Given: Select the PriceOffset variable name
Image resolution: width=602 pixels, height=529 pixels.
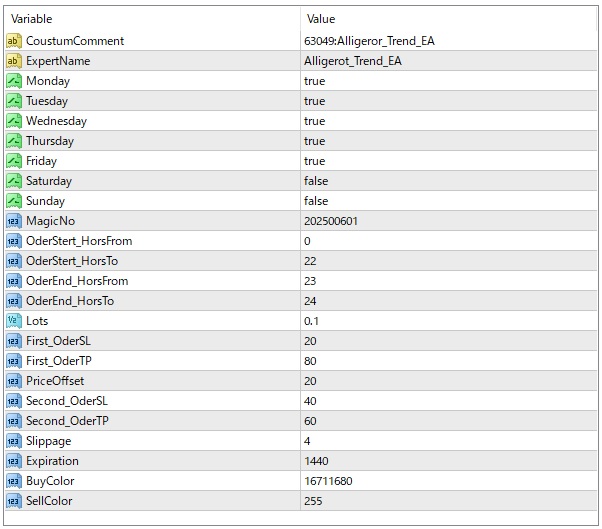Looking at the screenshot, I should coord(55,381).
